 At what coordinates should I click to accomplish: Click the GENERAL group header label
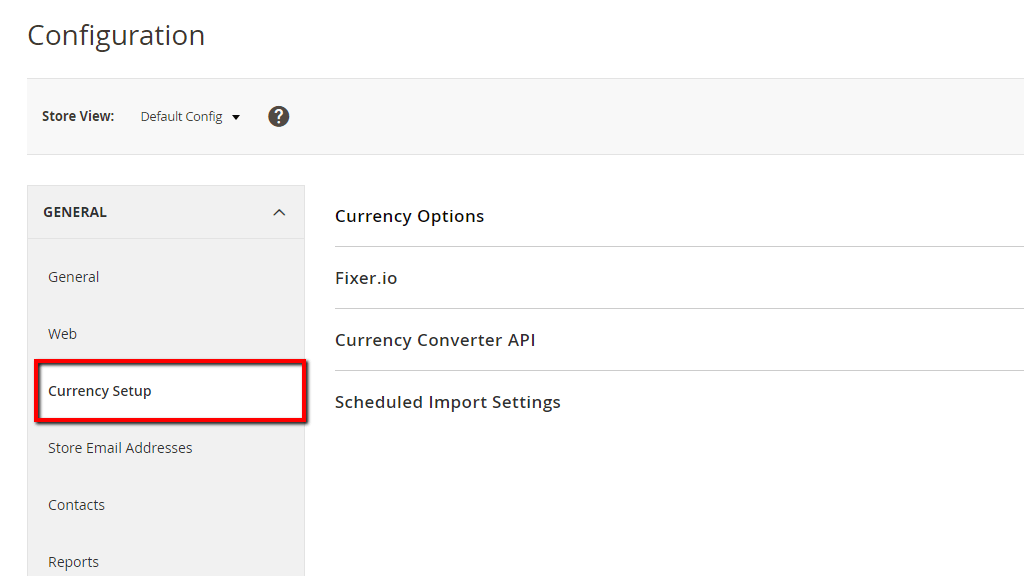coord(75,212)
